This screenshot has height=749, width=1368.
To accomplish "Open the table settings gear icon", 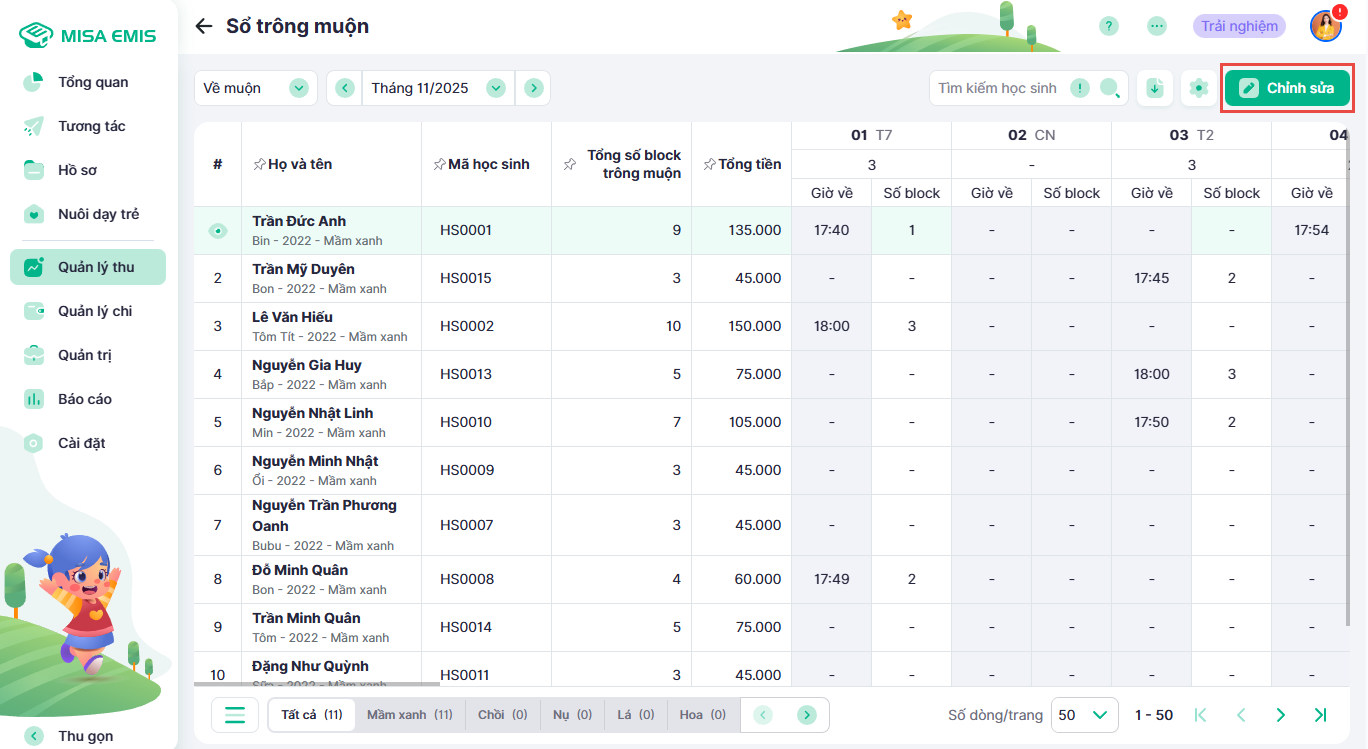I will coord(1198,88).
